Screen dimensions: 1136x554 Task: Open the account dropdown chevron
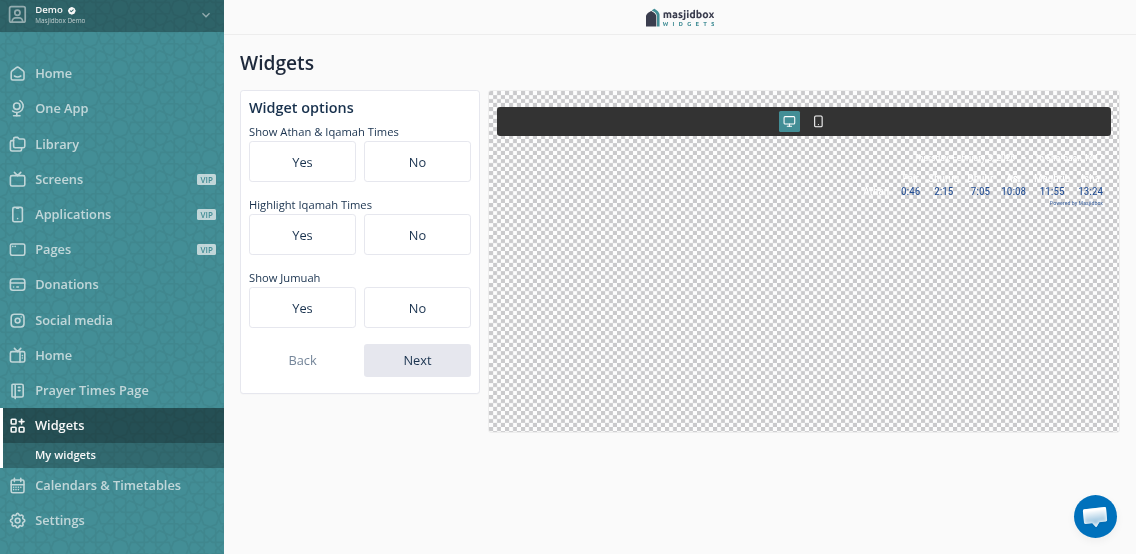click(x=206, y=14)
